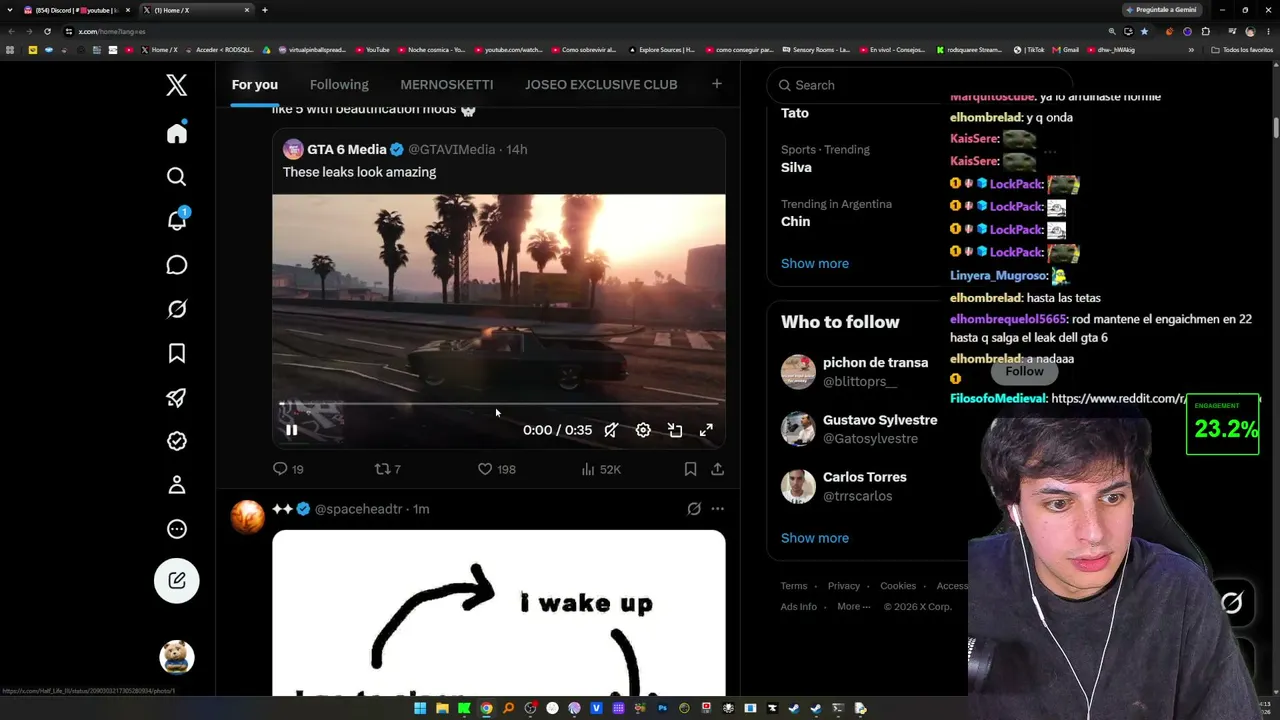Open the Windows Start menu
Screen dimensions: 1280x720
coord(420,709)
